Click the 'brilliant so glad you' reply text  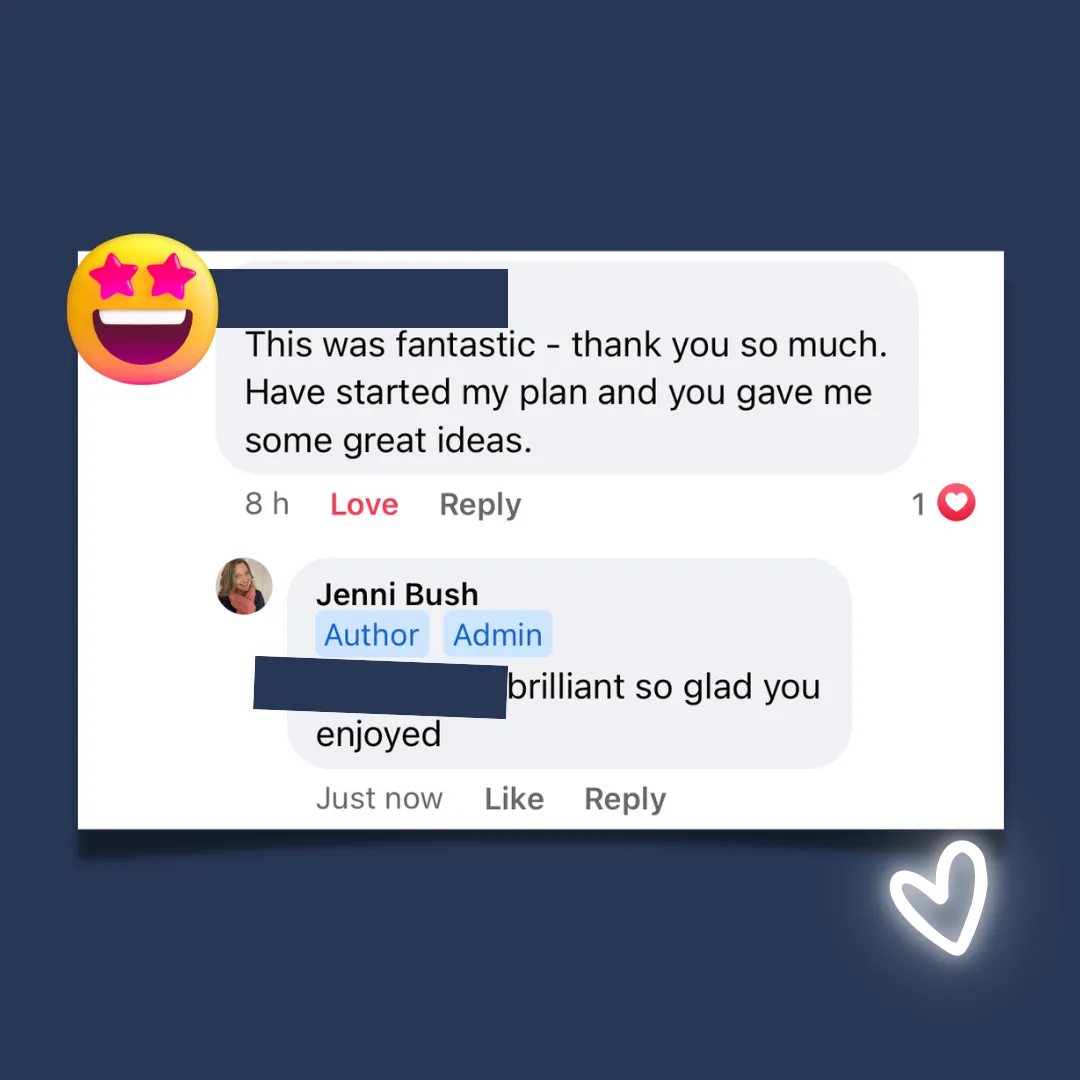point(664,687)
